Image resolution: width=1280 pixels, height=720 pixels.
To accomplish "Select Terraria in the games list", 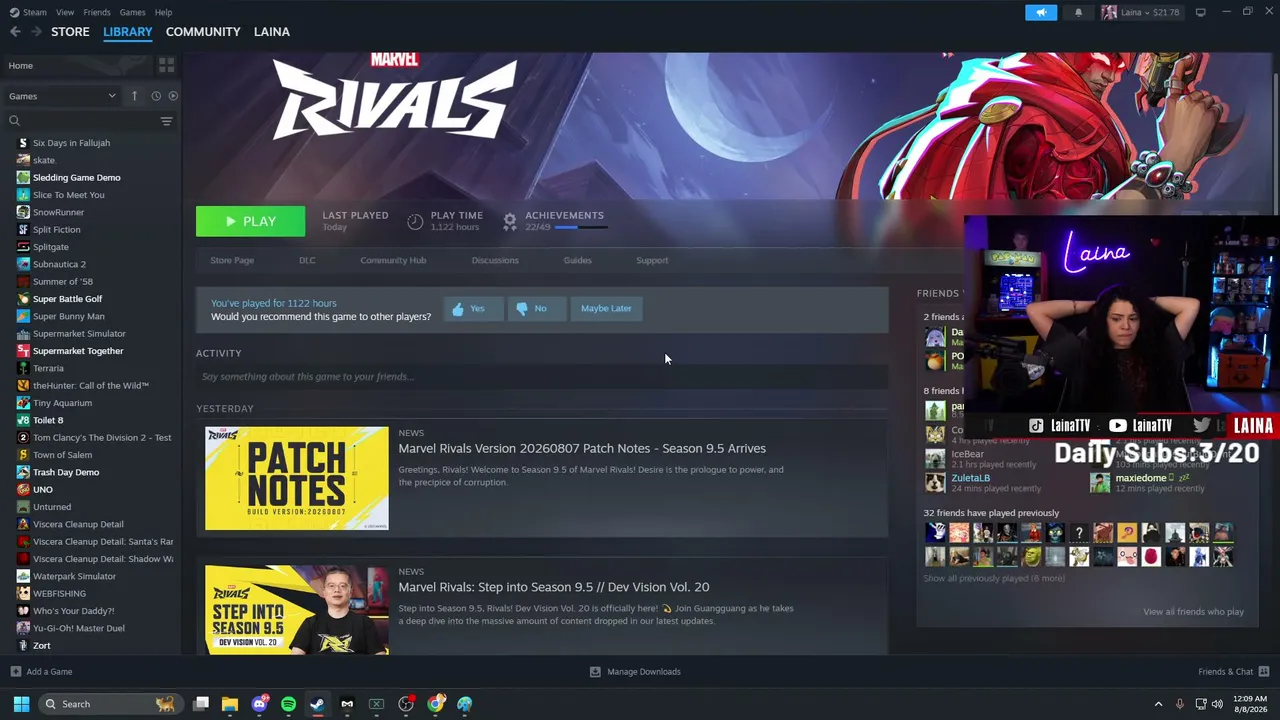I will pyautogui.click(x=48, y=368).
